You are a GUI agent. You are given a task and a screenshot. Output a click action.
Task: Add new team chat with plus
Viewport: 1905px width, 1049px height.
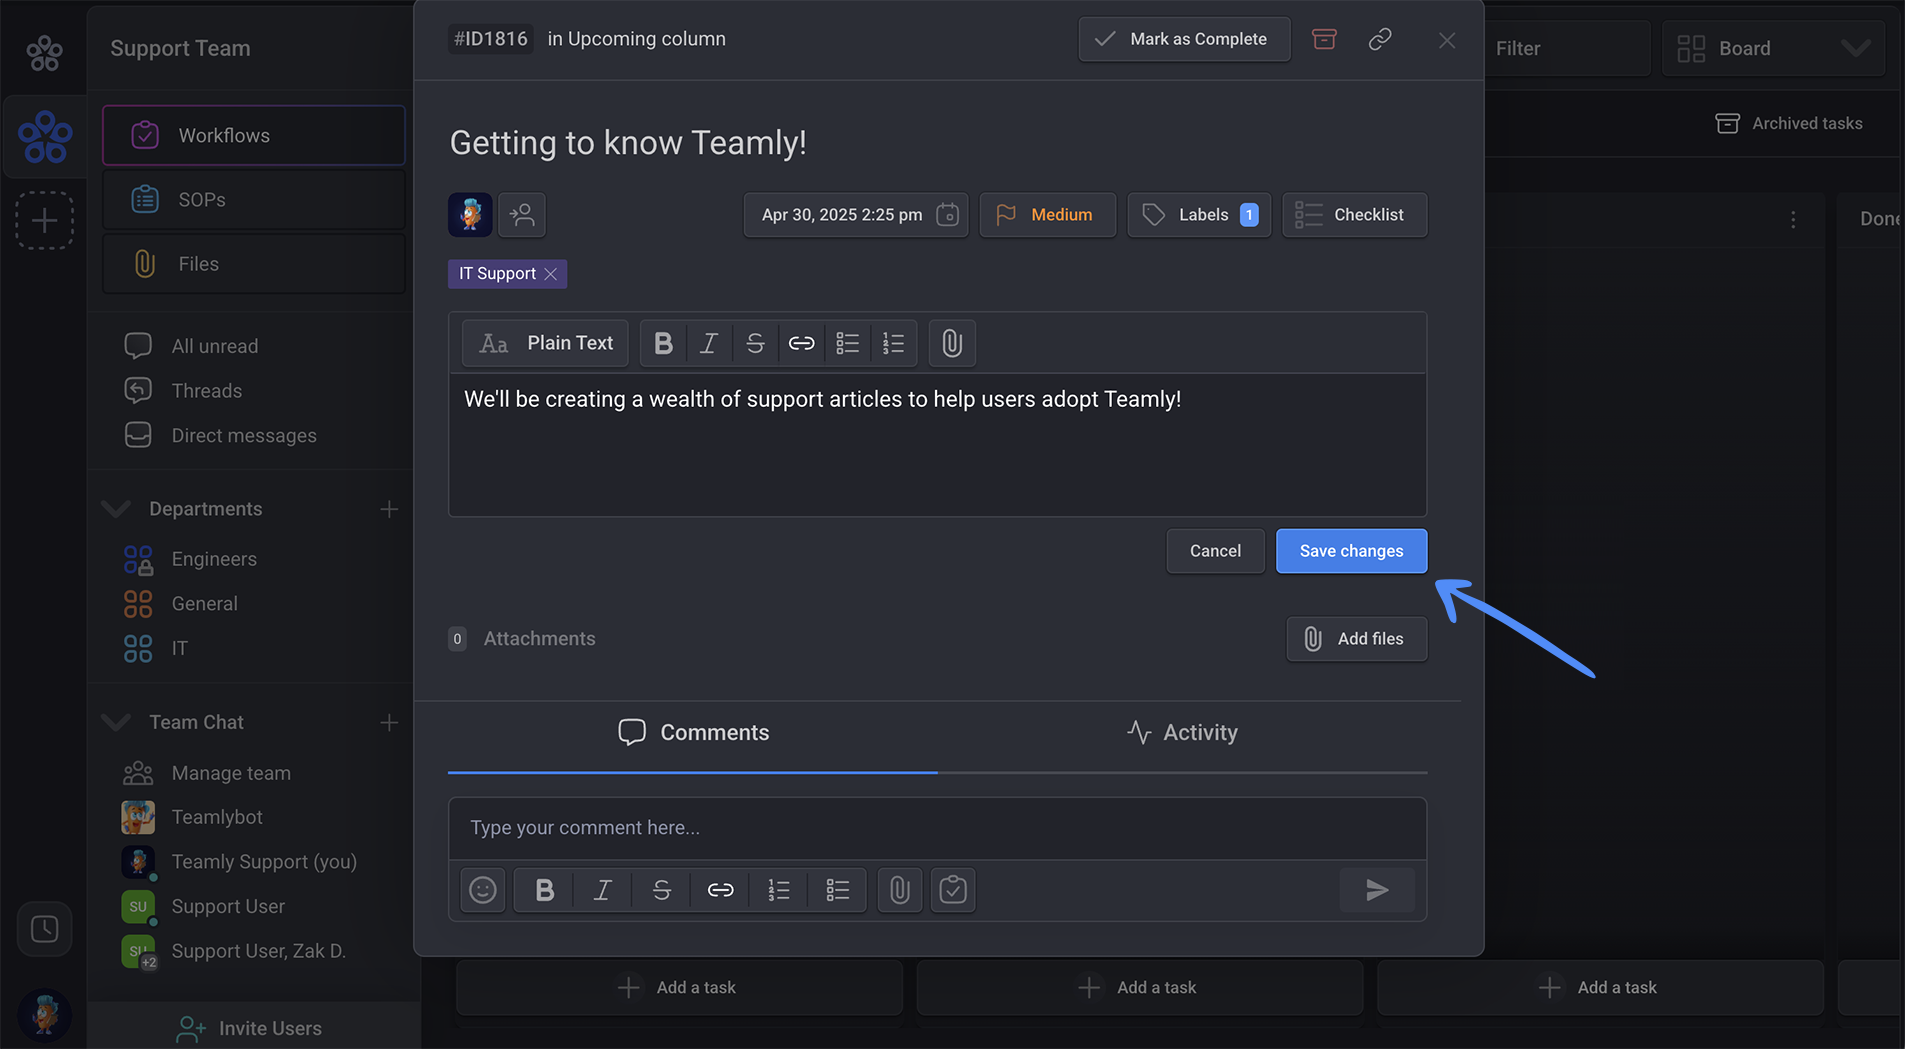point(389,722)
